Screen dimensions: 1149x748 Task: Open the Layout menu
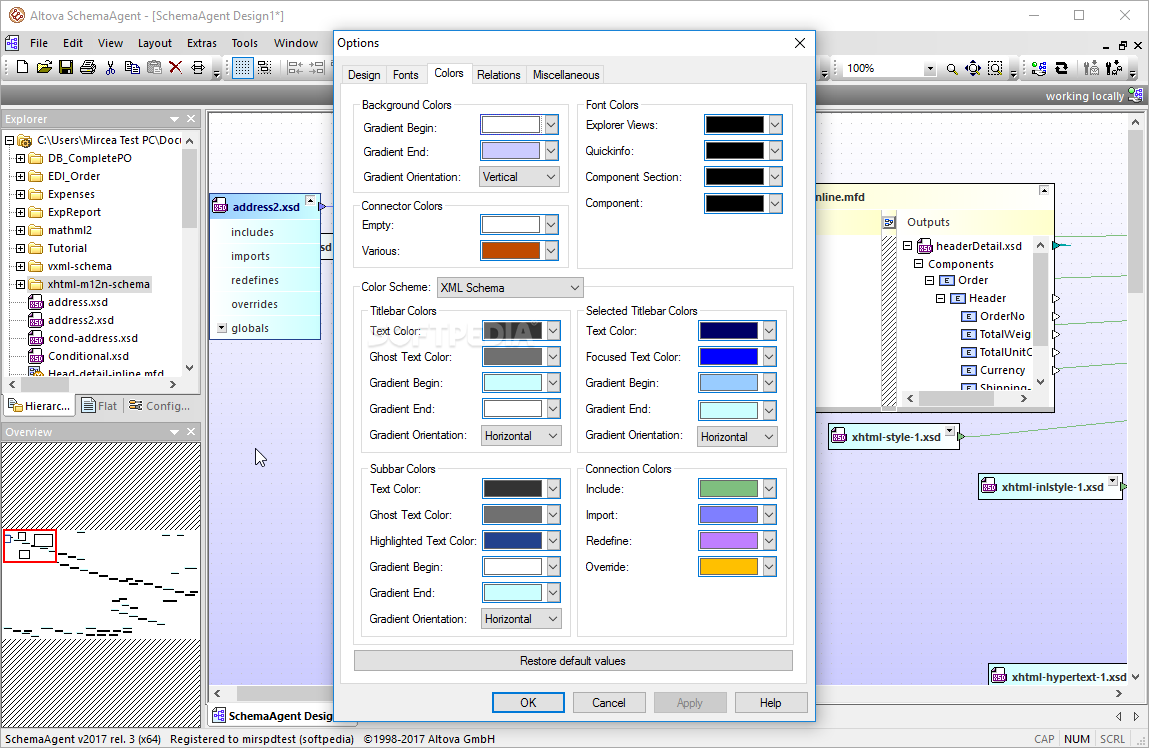pyautogui.click(x=155, y=43)
